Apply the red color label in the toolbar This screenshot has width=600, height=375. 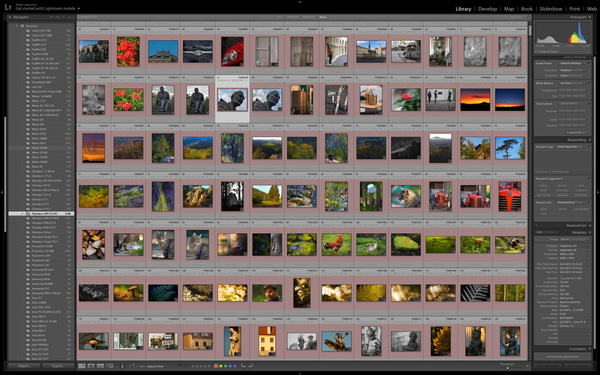(x=216, y=366)
